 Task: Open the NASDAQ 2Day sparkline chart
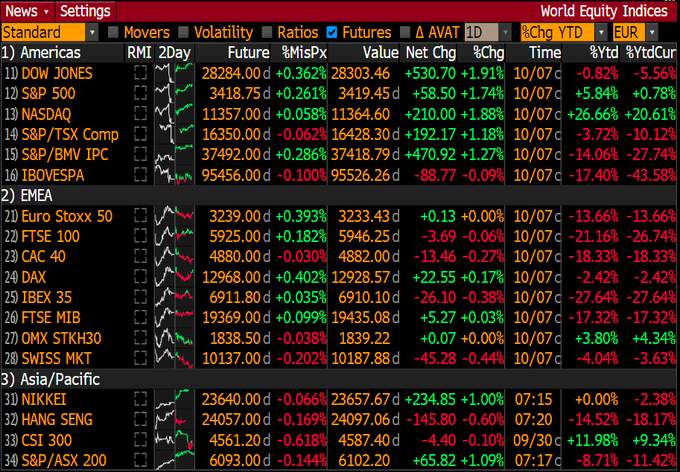tap(174, 114)
